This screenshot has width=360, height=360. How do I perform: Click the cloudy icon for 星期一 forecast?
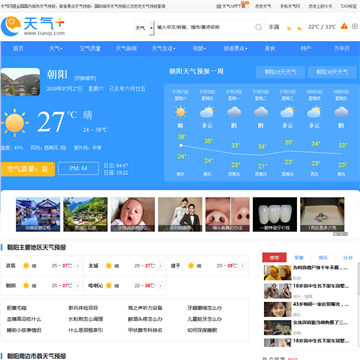(x=234, y=112)
